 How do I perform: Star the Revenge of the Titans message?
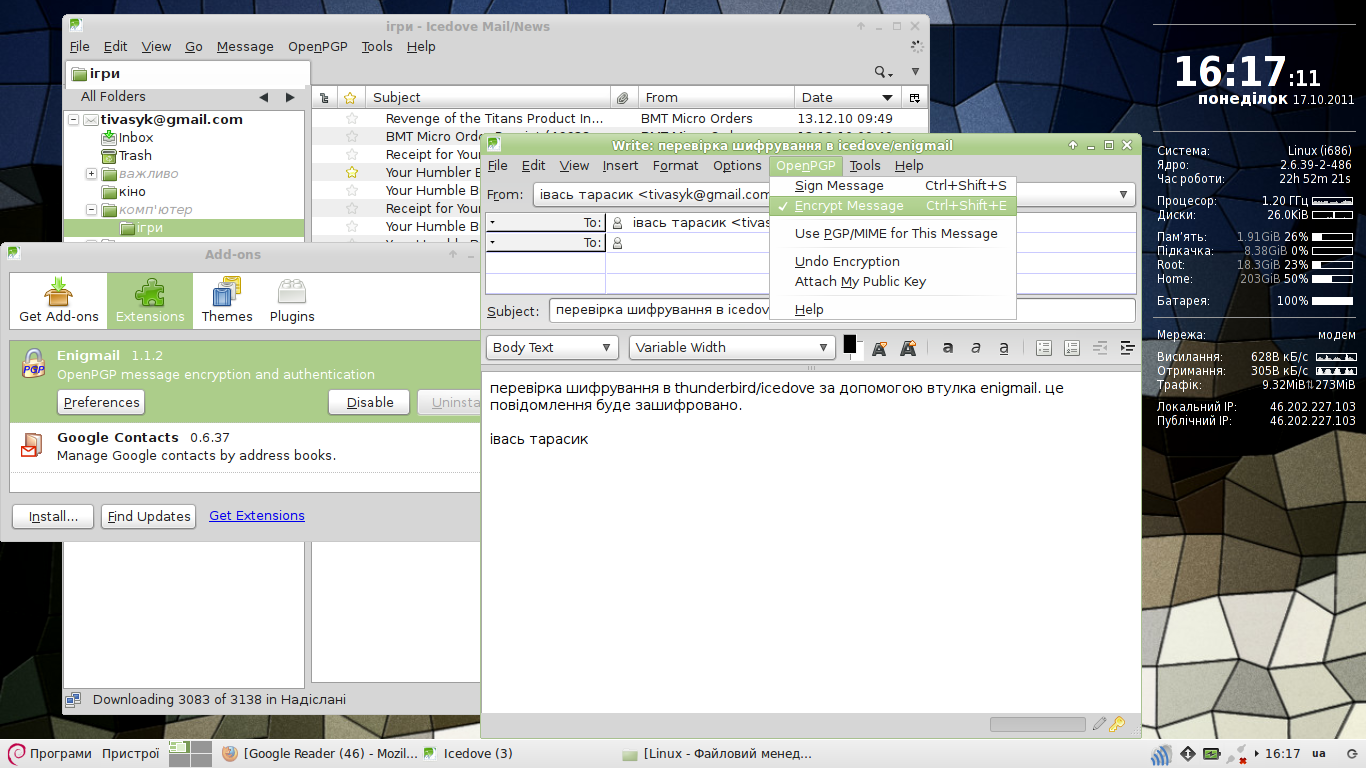pyautogui.click(x=351, y=119)
